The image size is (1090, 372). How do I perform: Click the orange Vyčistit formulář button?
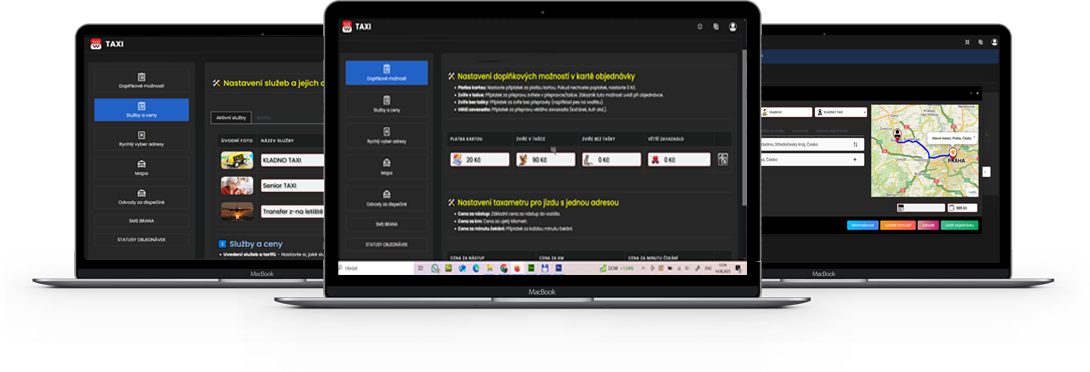[897, 225]
